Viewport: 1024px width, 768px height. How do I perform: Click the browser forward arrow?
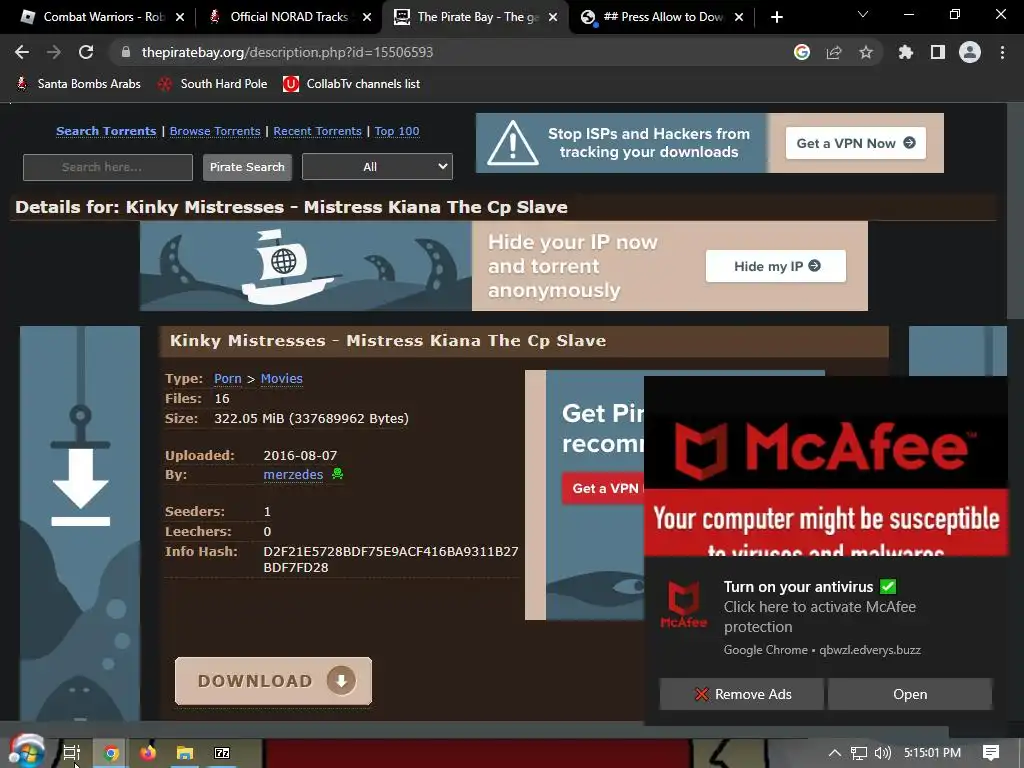coord(54,52)
